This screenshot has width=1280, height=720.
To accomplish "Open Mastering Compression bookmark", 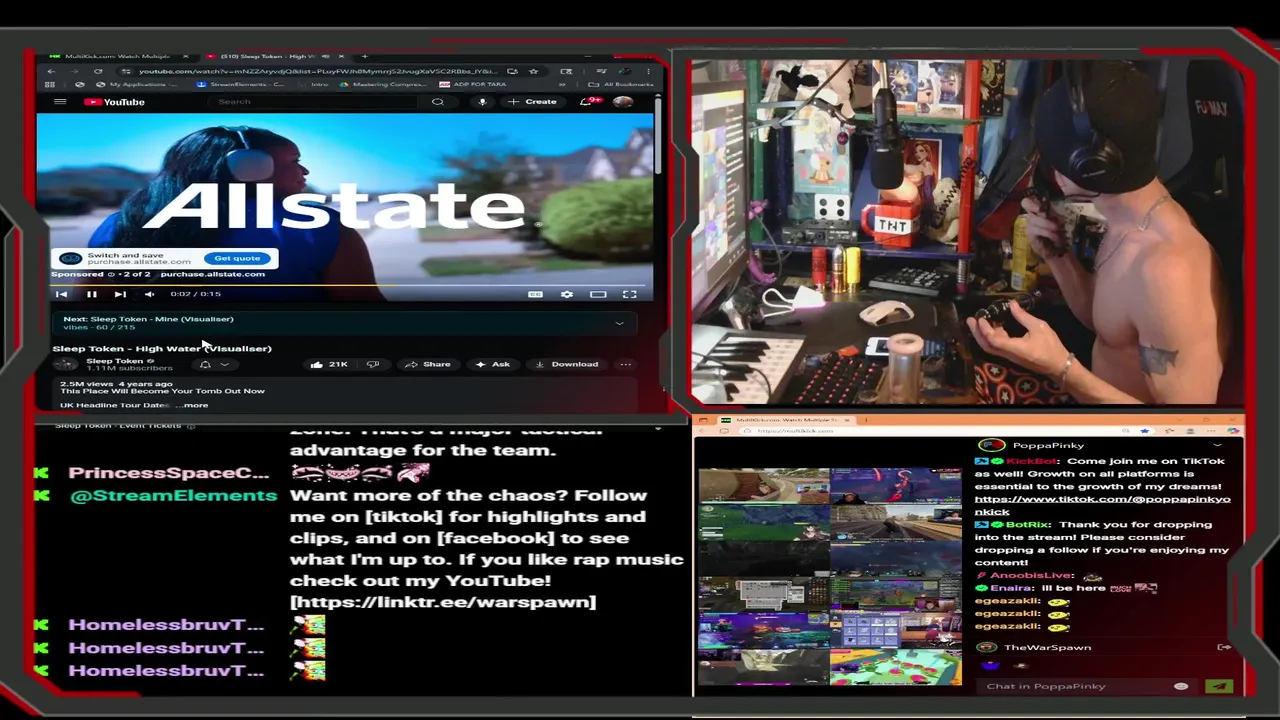I will 385,85.
